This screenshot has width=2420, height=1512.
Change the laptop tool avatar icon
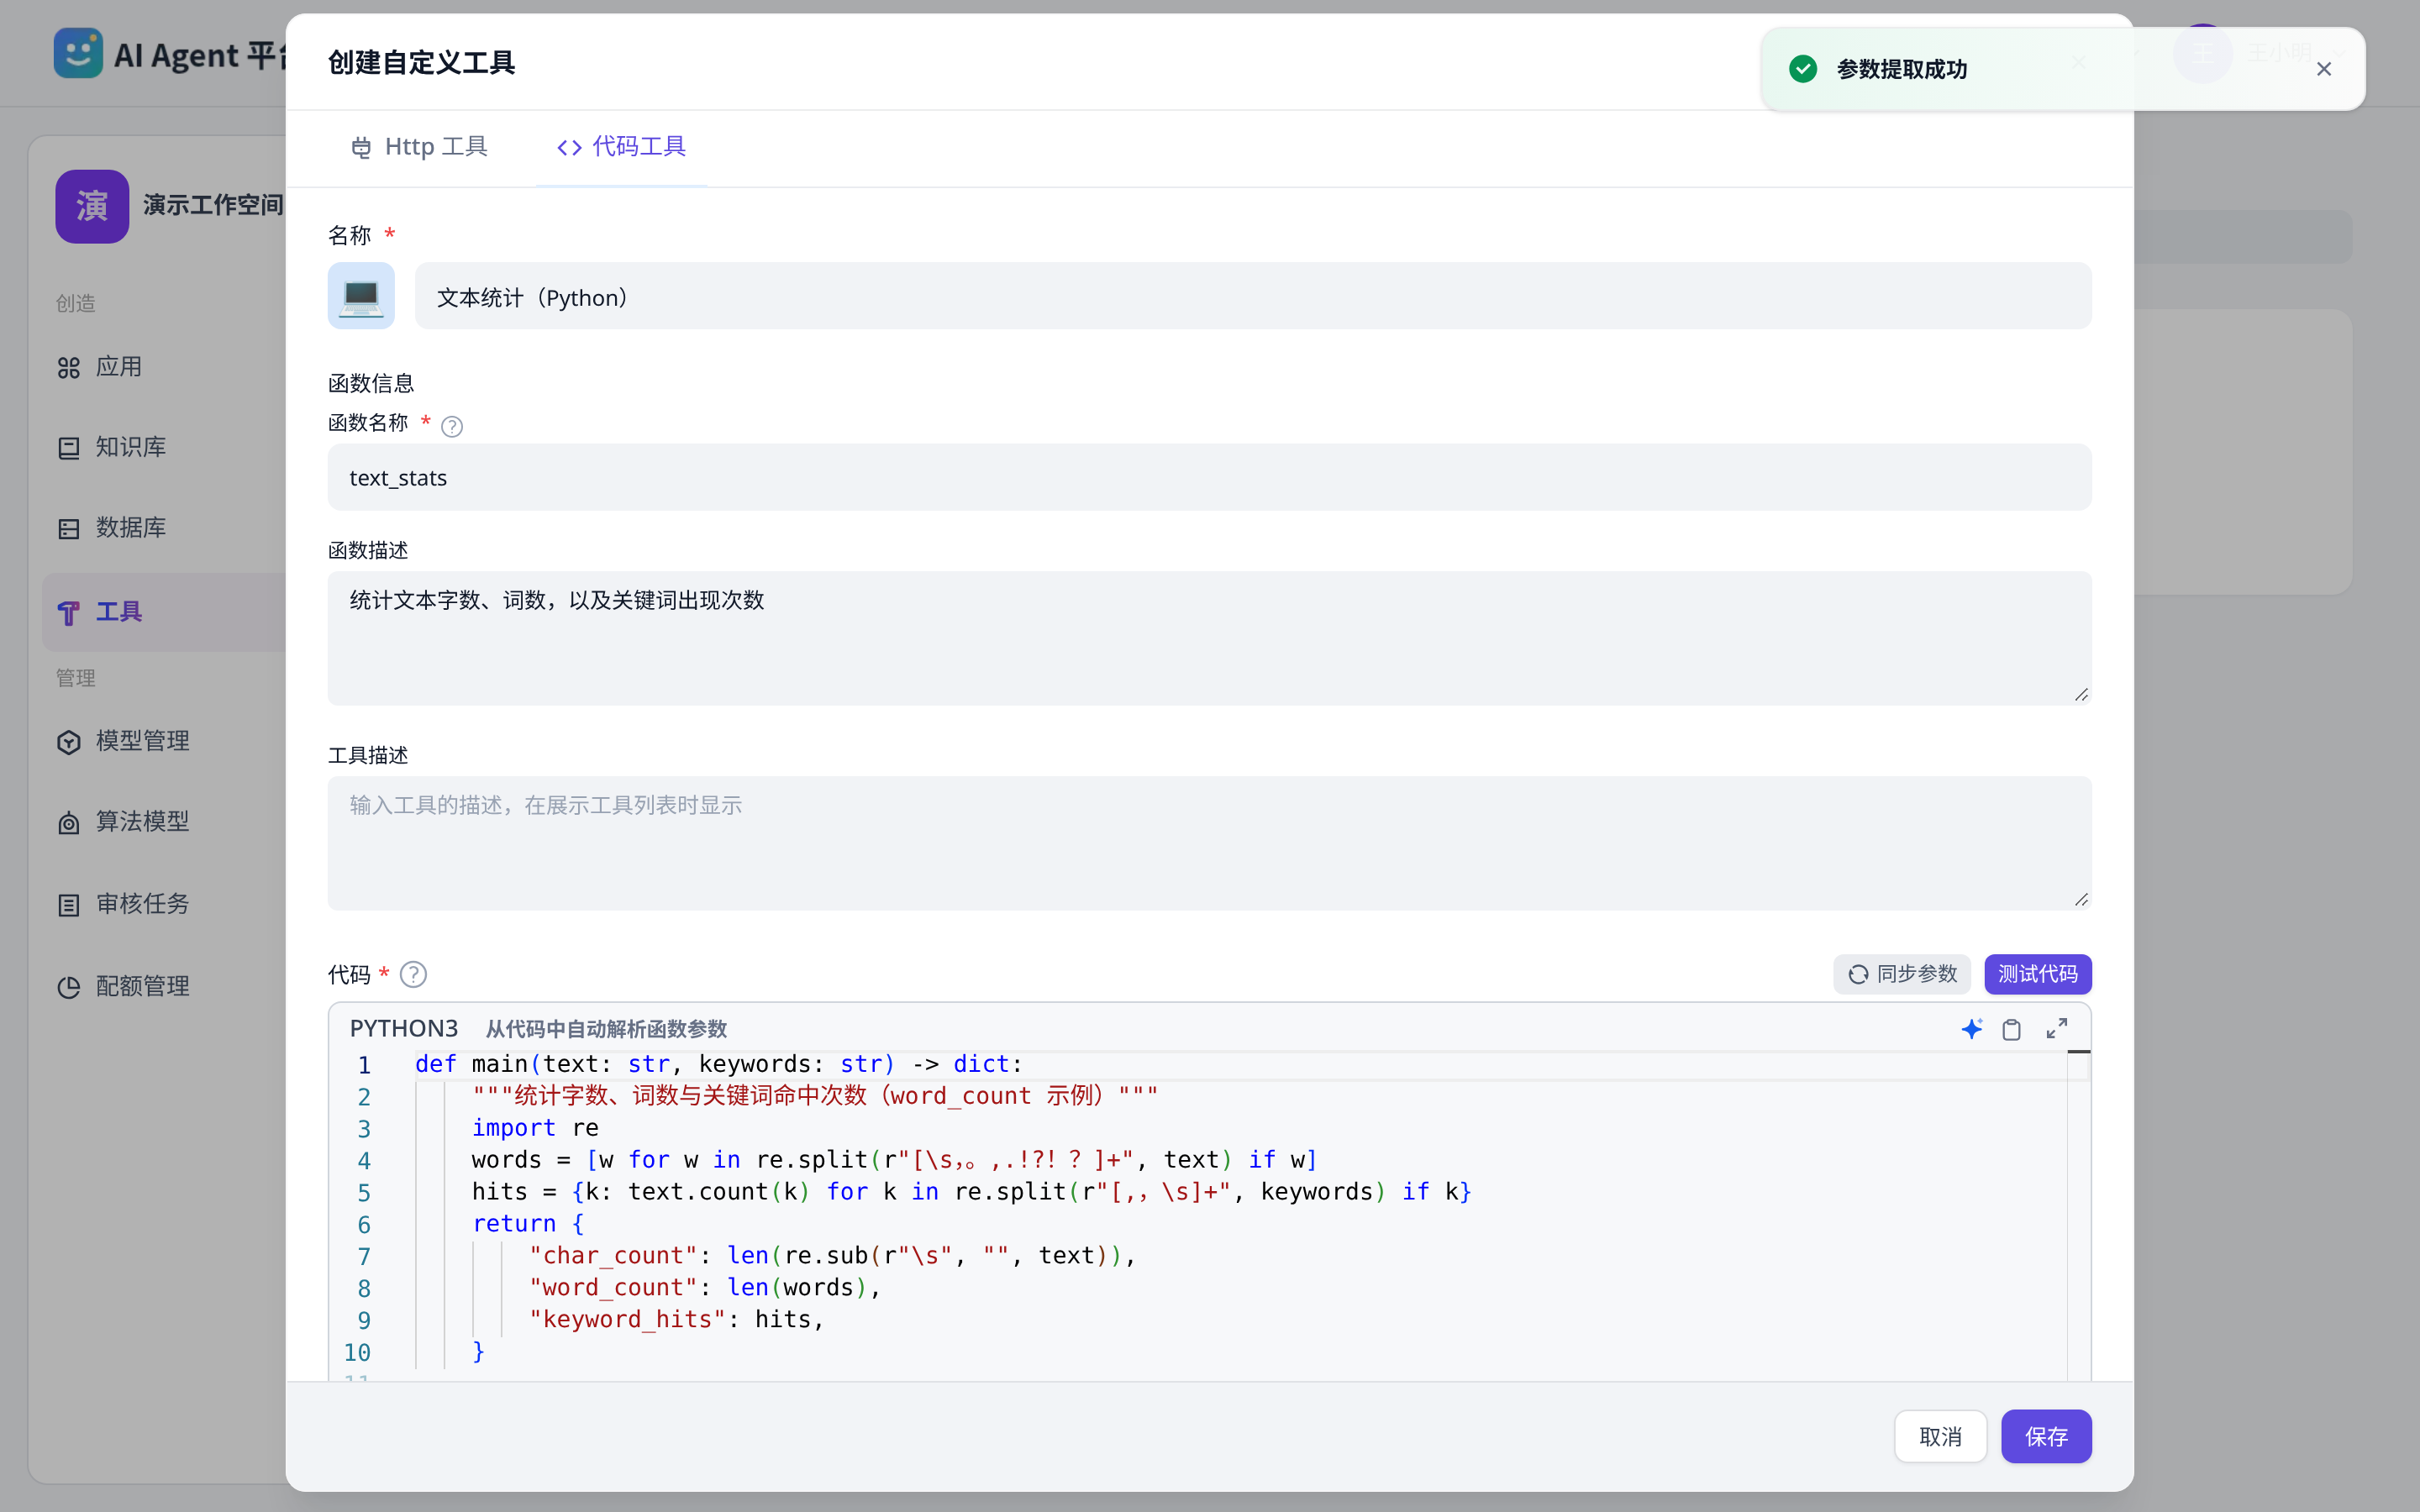point(361,296)
